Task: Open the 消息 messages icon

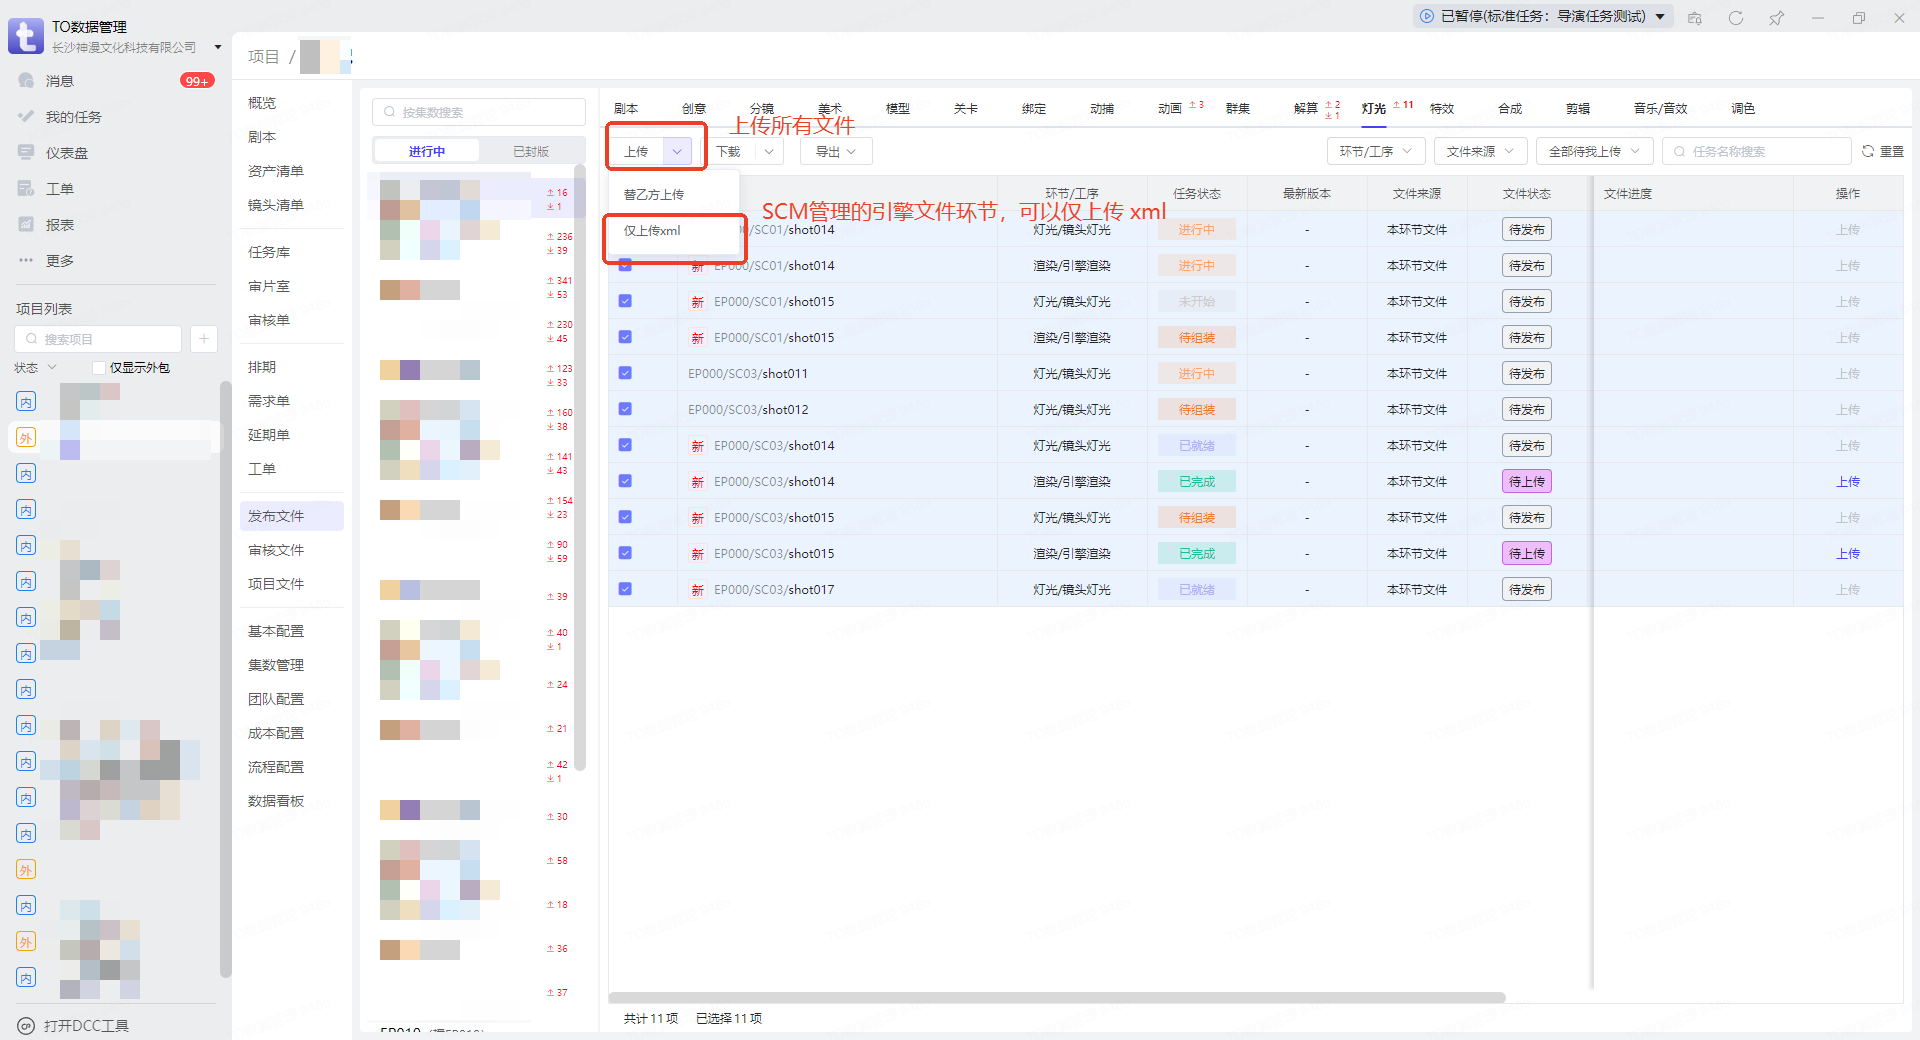Action: pos(26,81)
